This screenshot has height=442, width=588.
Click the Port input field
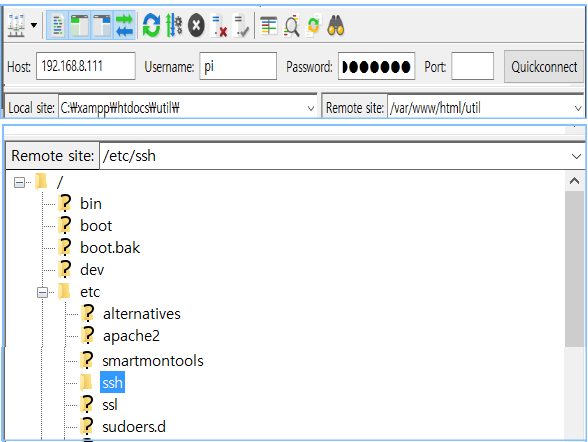(x=472, y=66)
